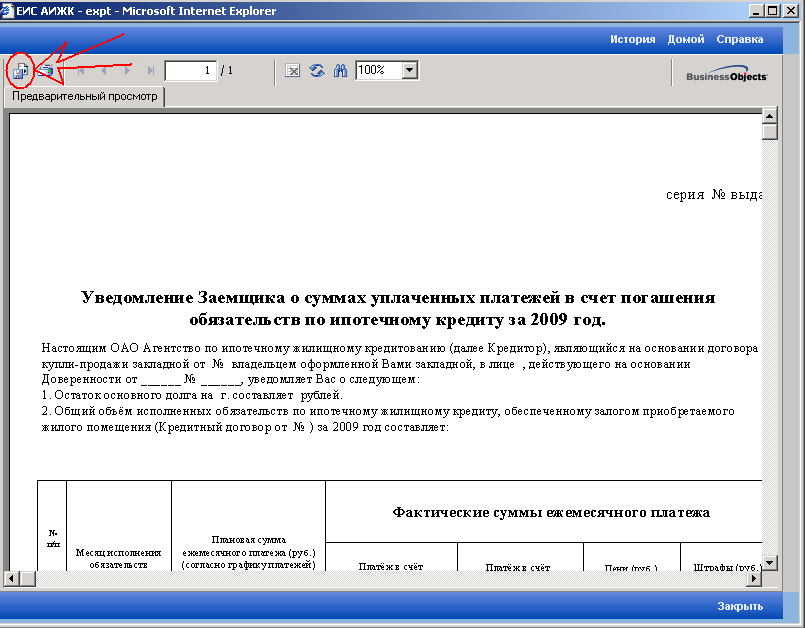Click line '1. Остаток основного долга'
This screenshot has height=628, width=805.
(192, 395)
